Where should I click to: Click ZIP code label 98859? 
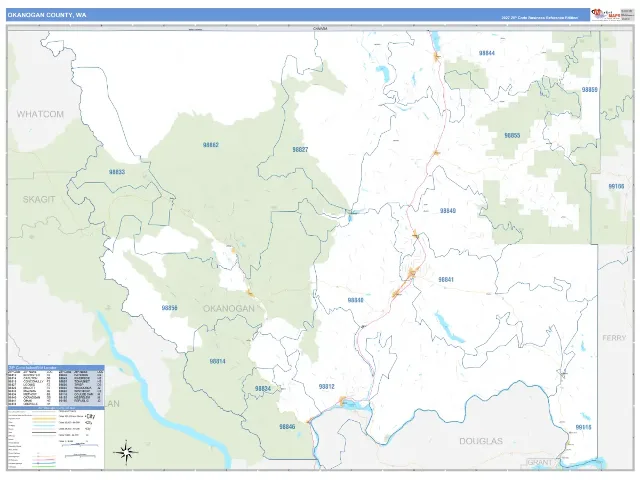[x=590, y=90]
